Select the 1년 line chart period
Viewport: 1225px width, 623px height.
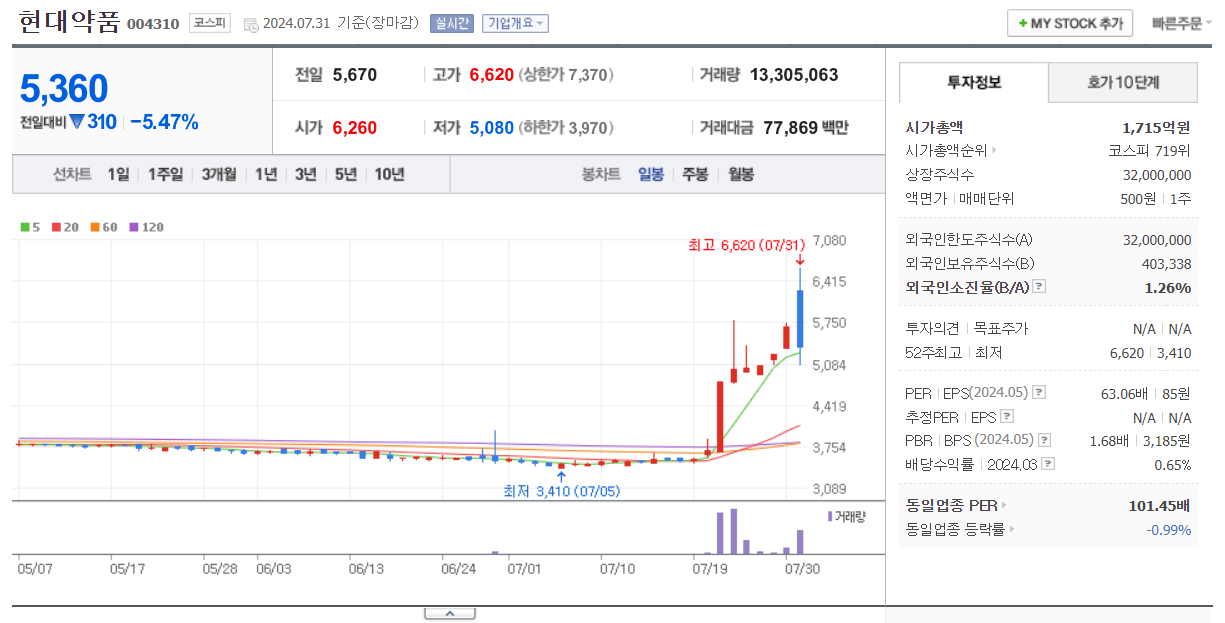point(266,174)
